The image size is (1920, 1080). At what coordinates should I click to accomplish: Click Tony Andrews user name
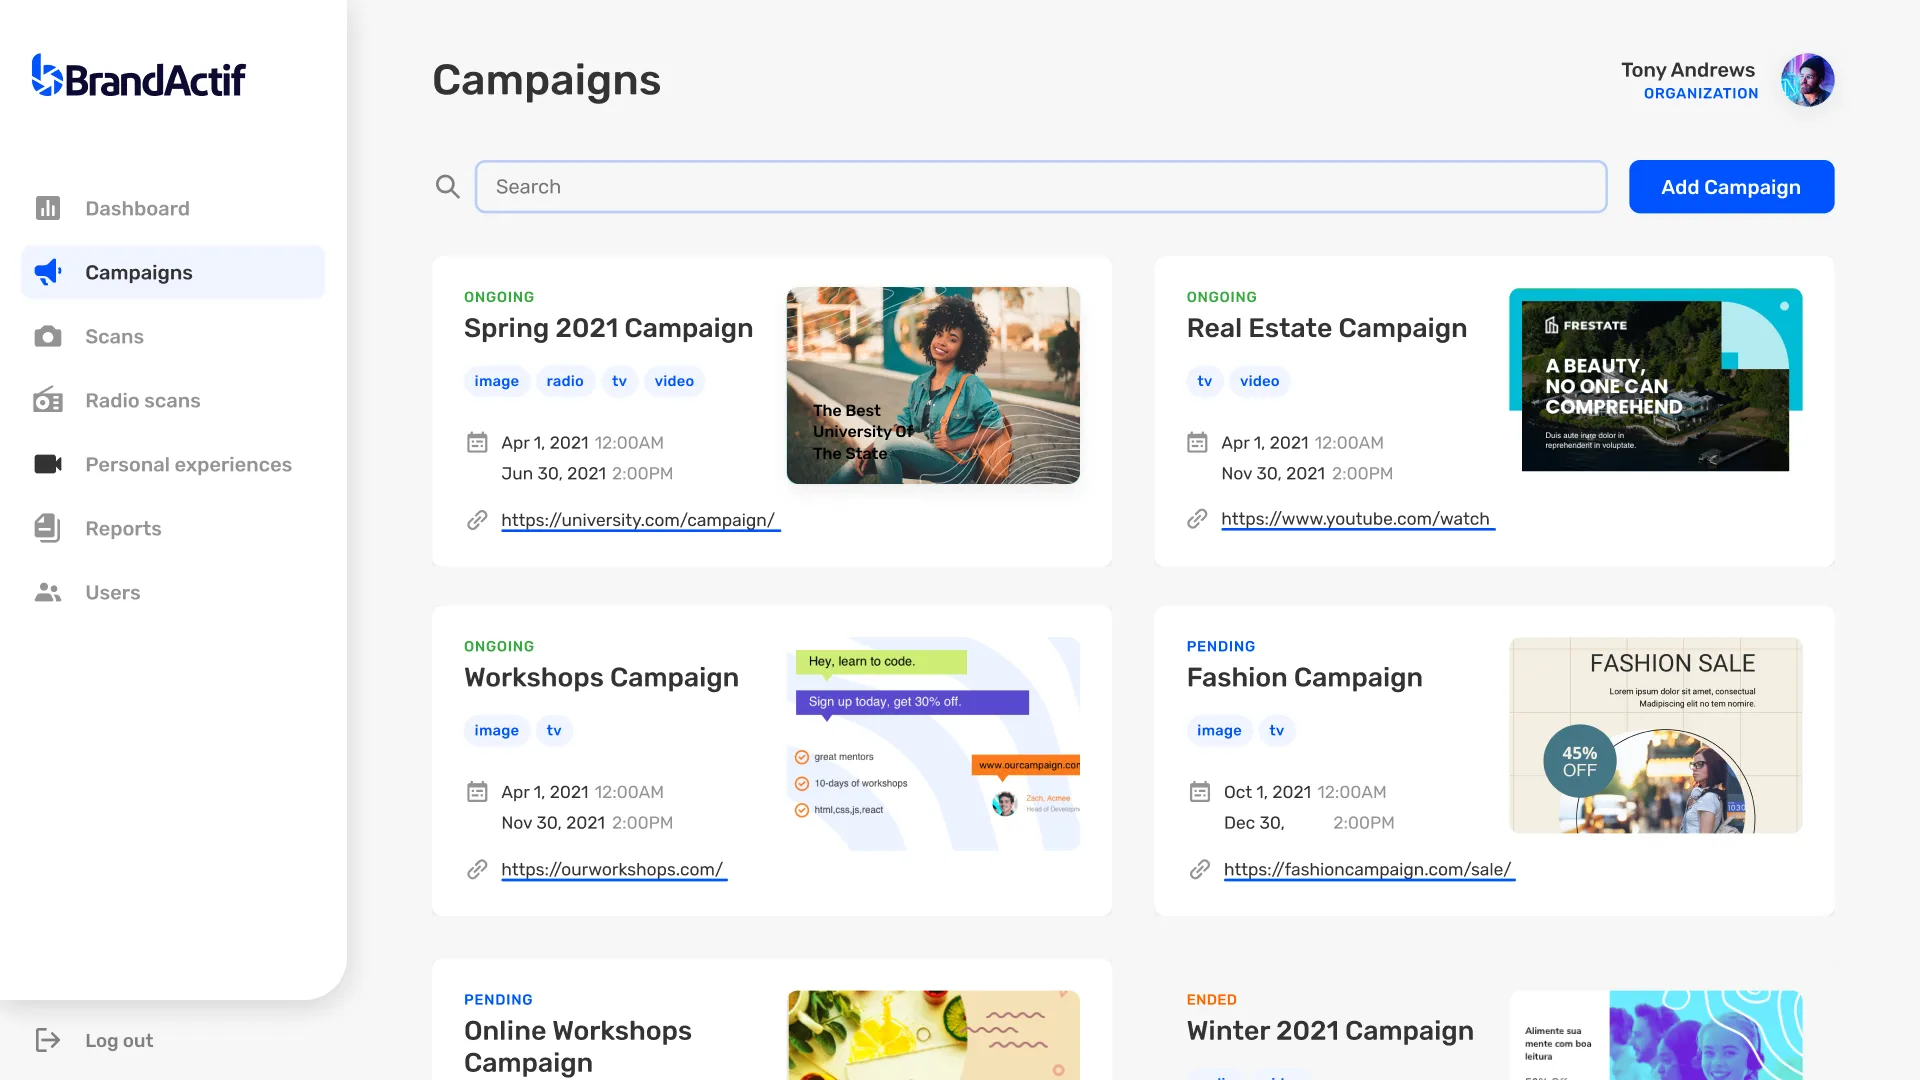1688,69
